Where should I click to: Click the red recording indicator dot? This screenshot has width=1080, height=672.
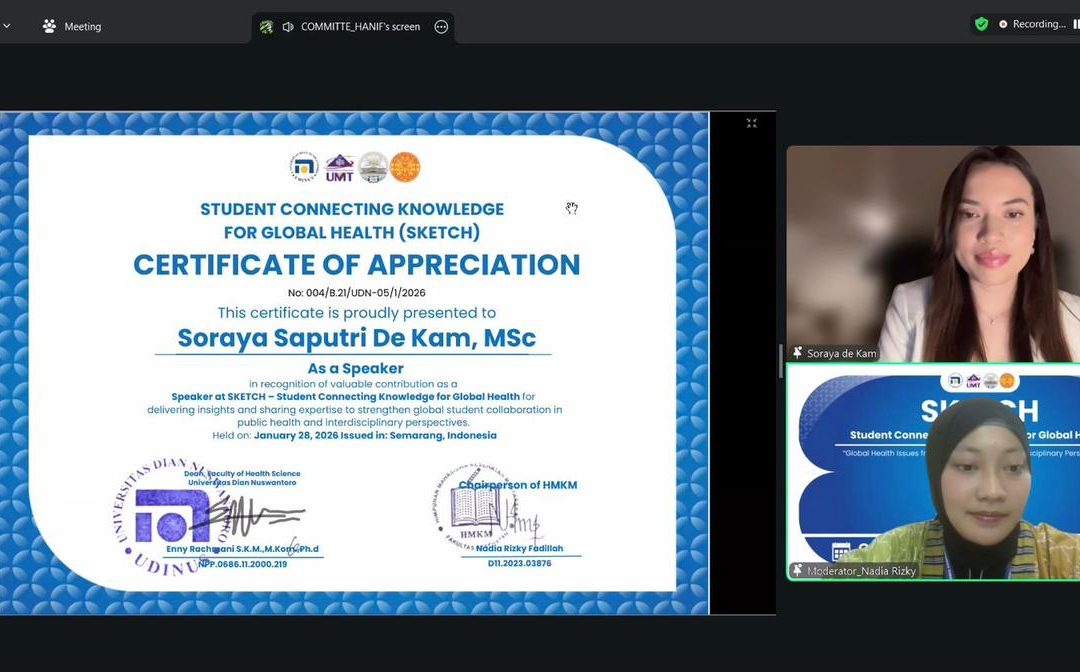pyautogui.click(x=1003, y=24)
